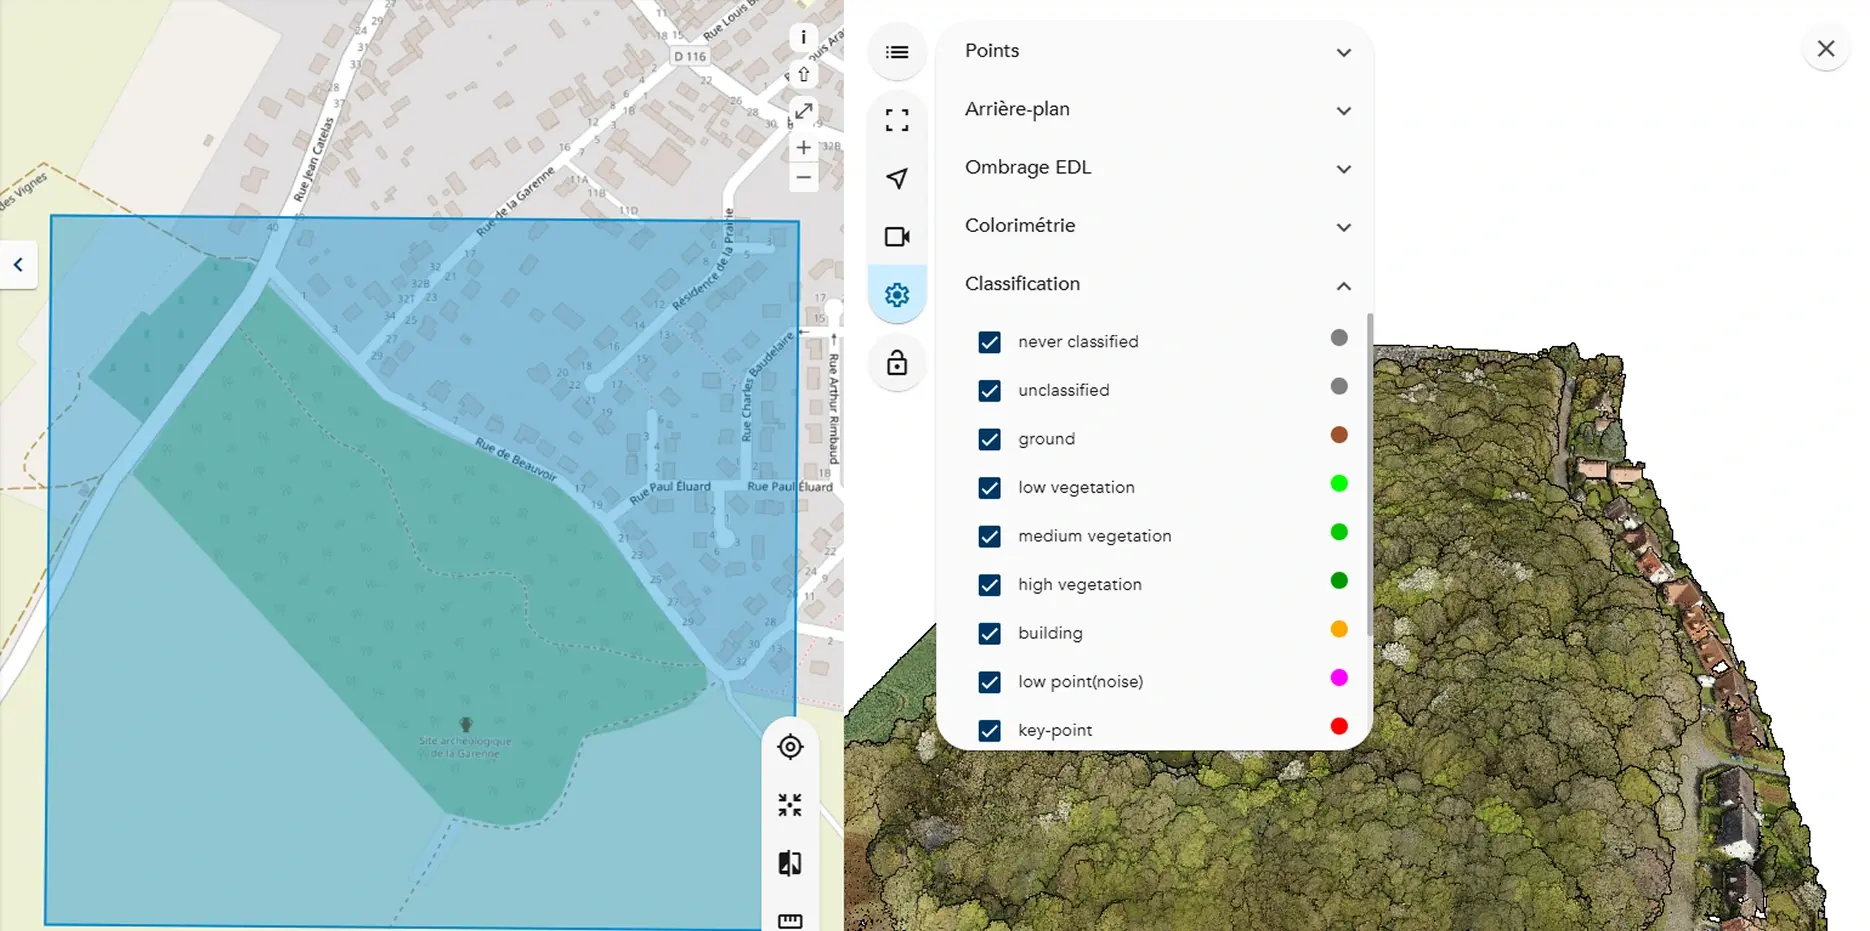The width and height of the screenshot is (1870, 931).
Task: Click the compare split-view icon
Action: [790, 863]
